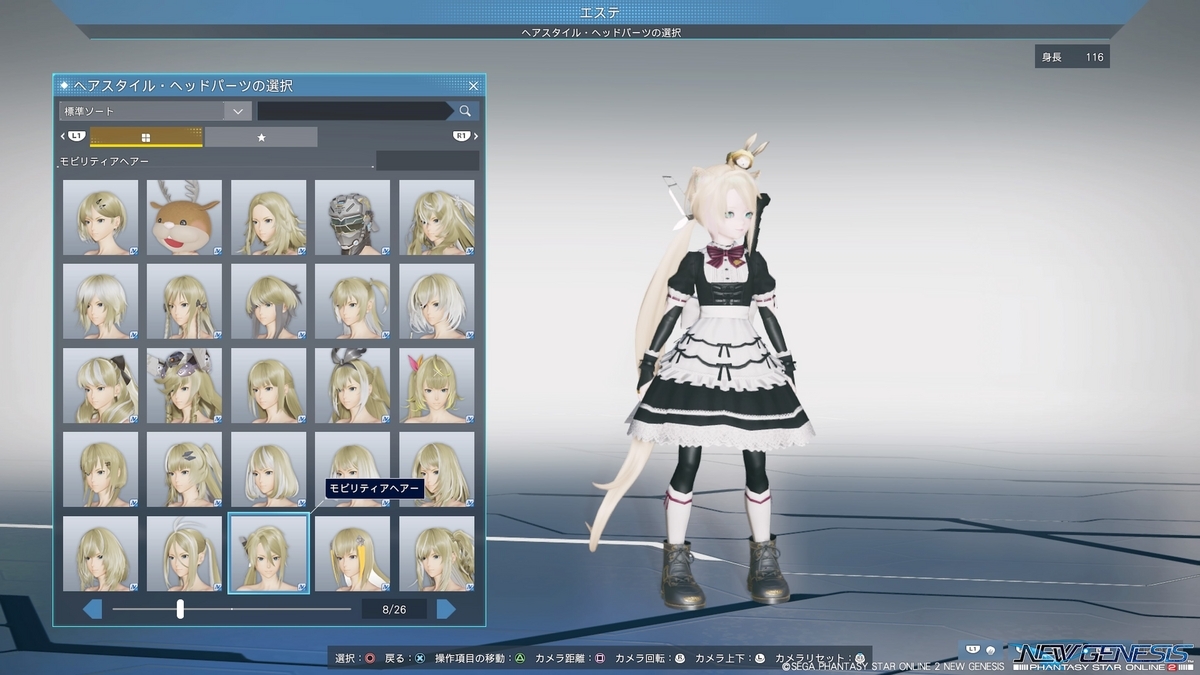Choose the hair with yellow streak extension
The image size is (1200, 675).
tap(353, 553)
